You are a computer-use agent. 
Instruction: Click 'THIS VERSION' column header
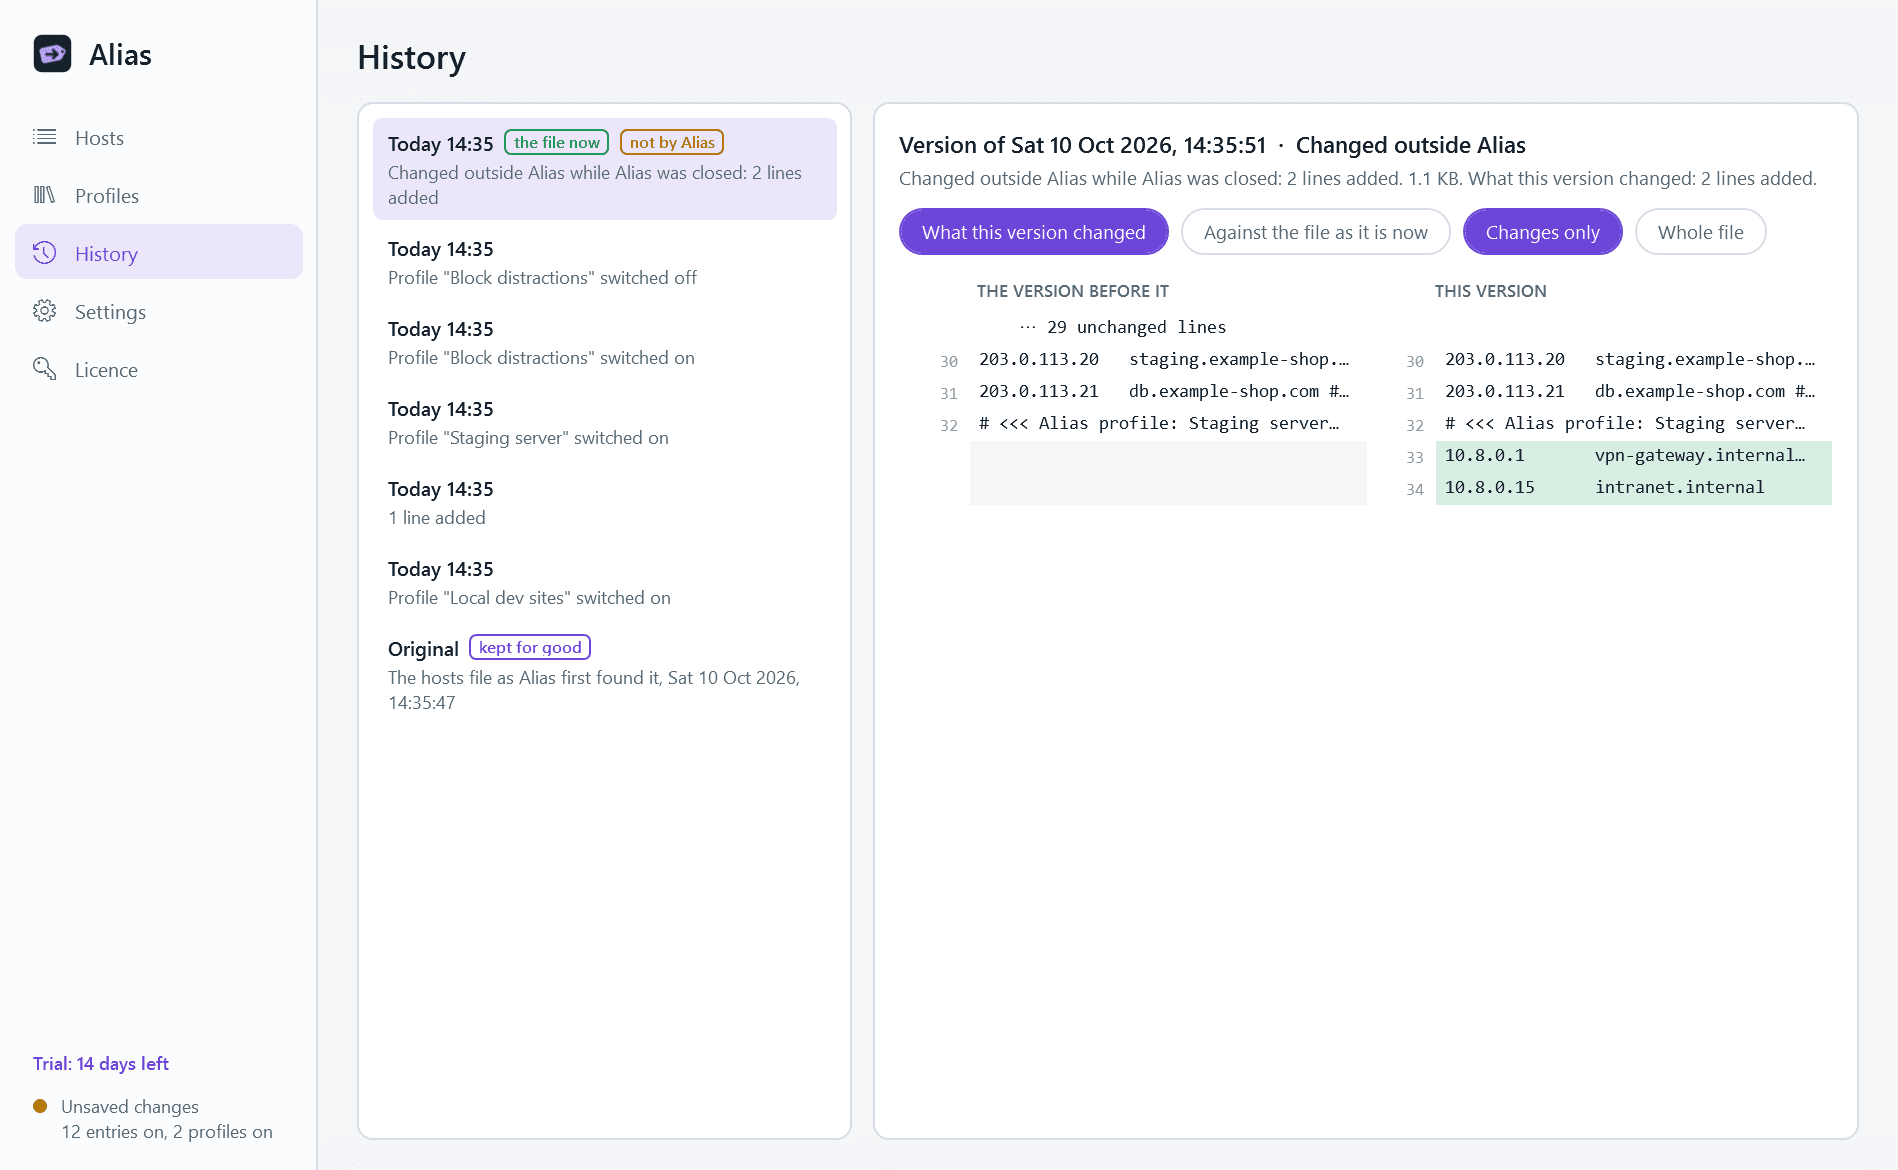click(x=1490, y=291)
